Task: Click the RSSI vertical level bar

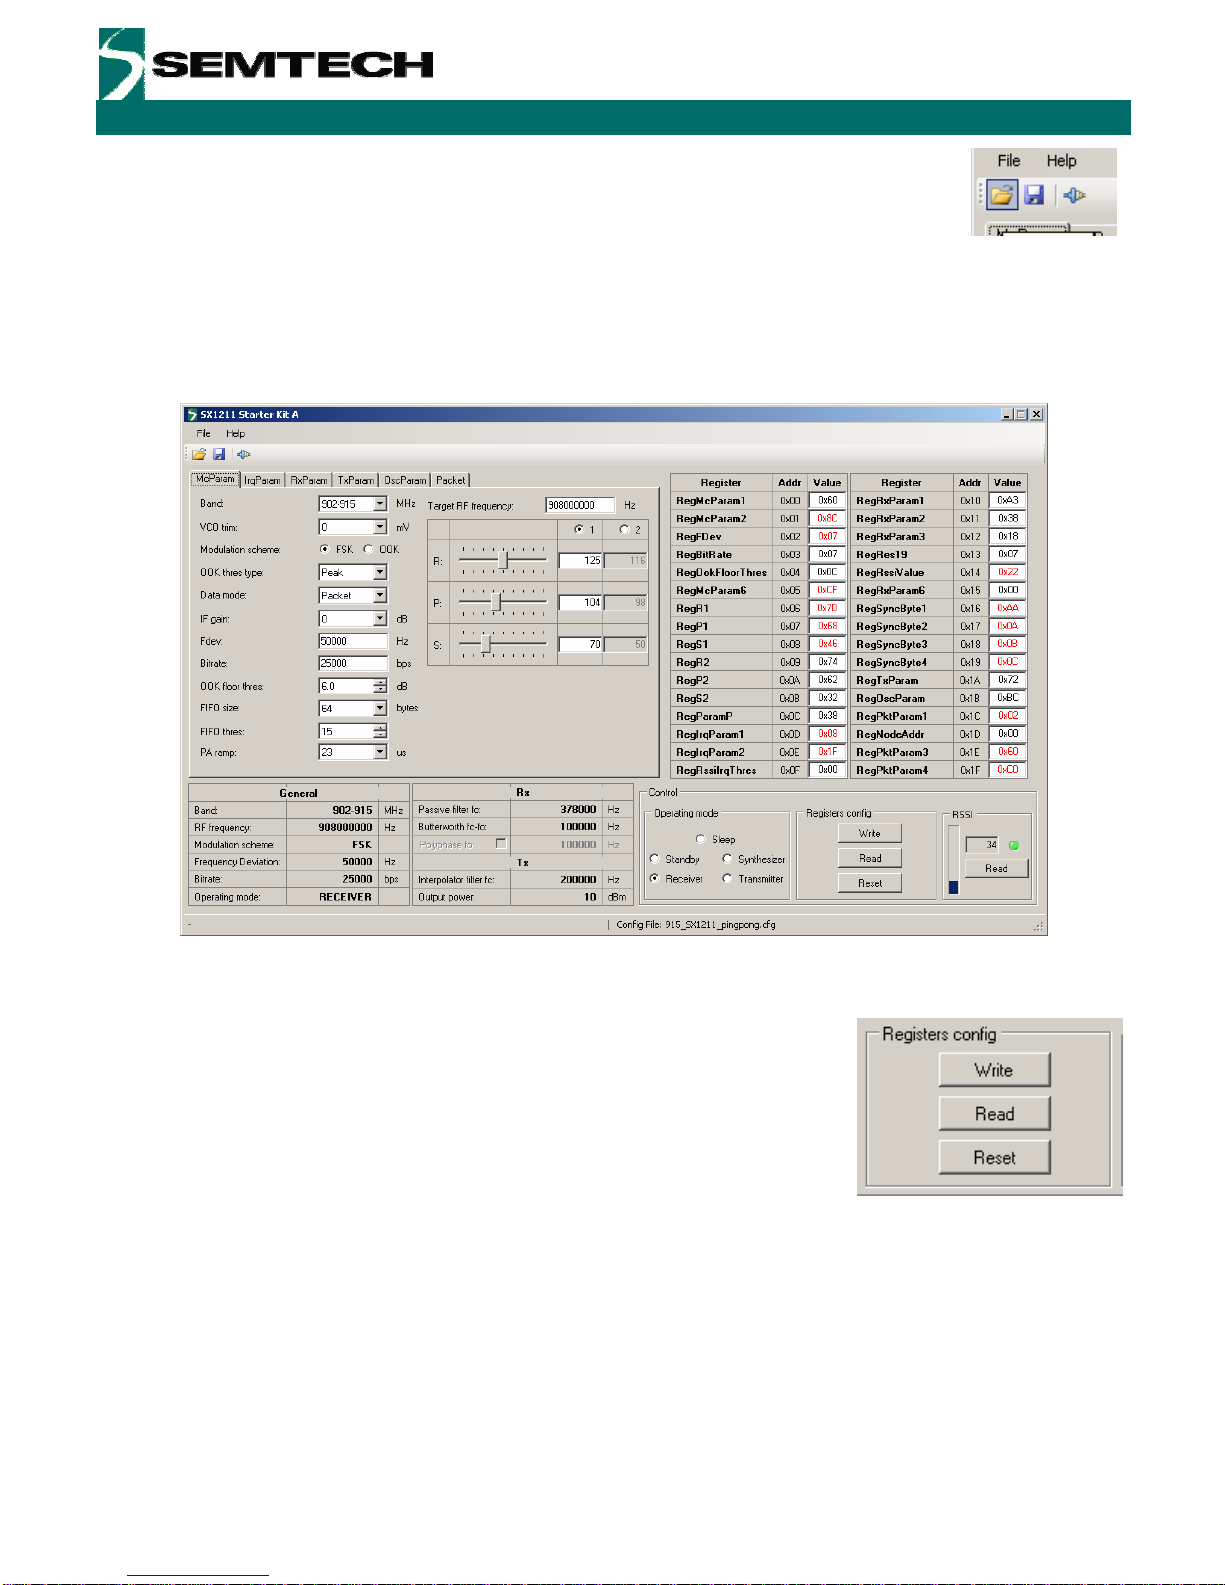Action: [953, 859]
